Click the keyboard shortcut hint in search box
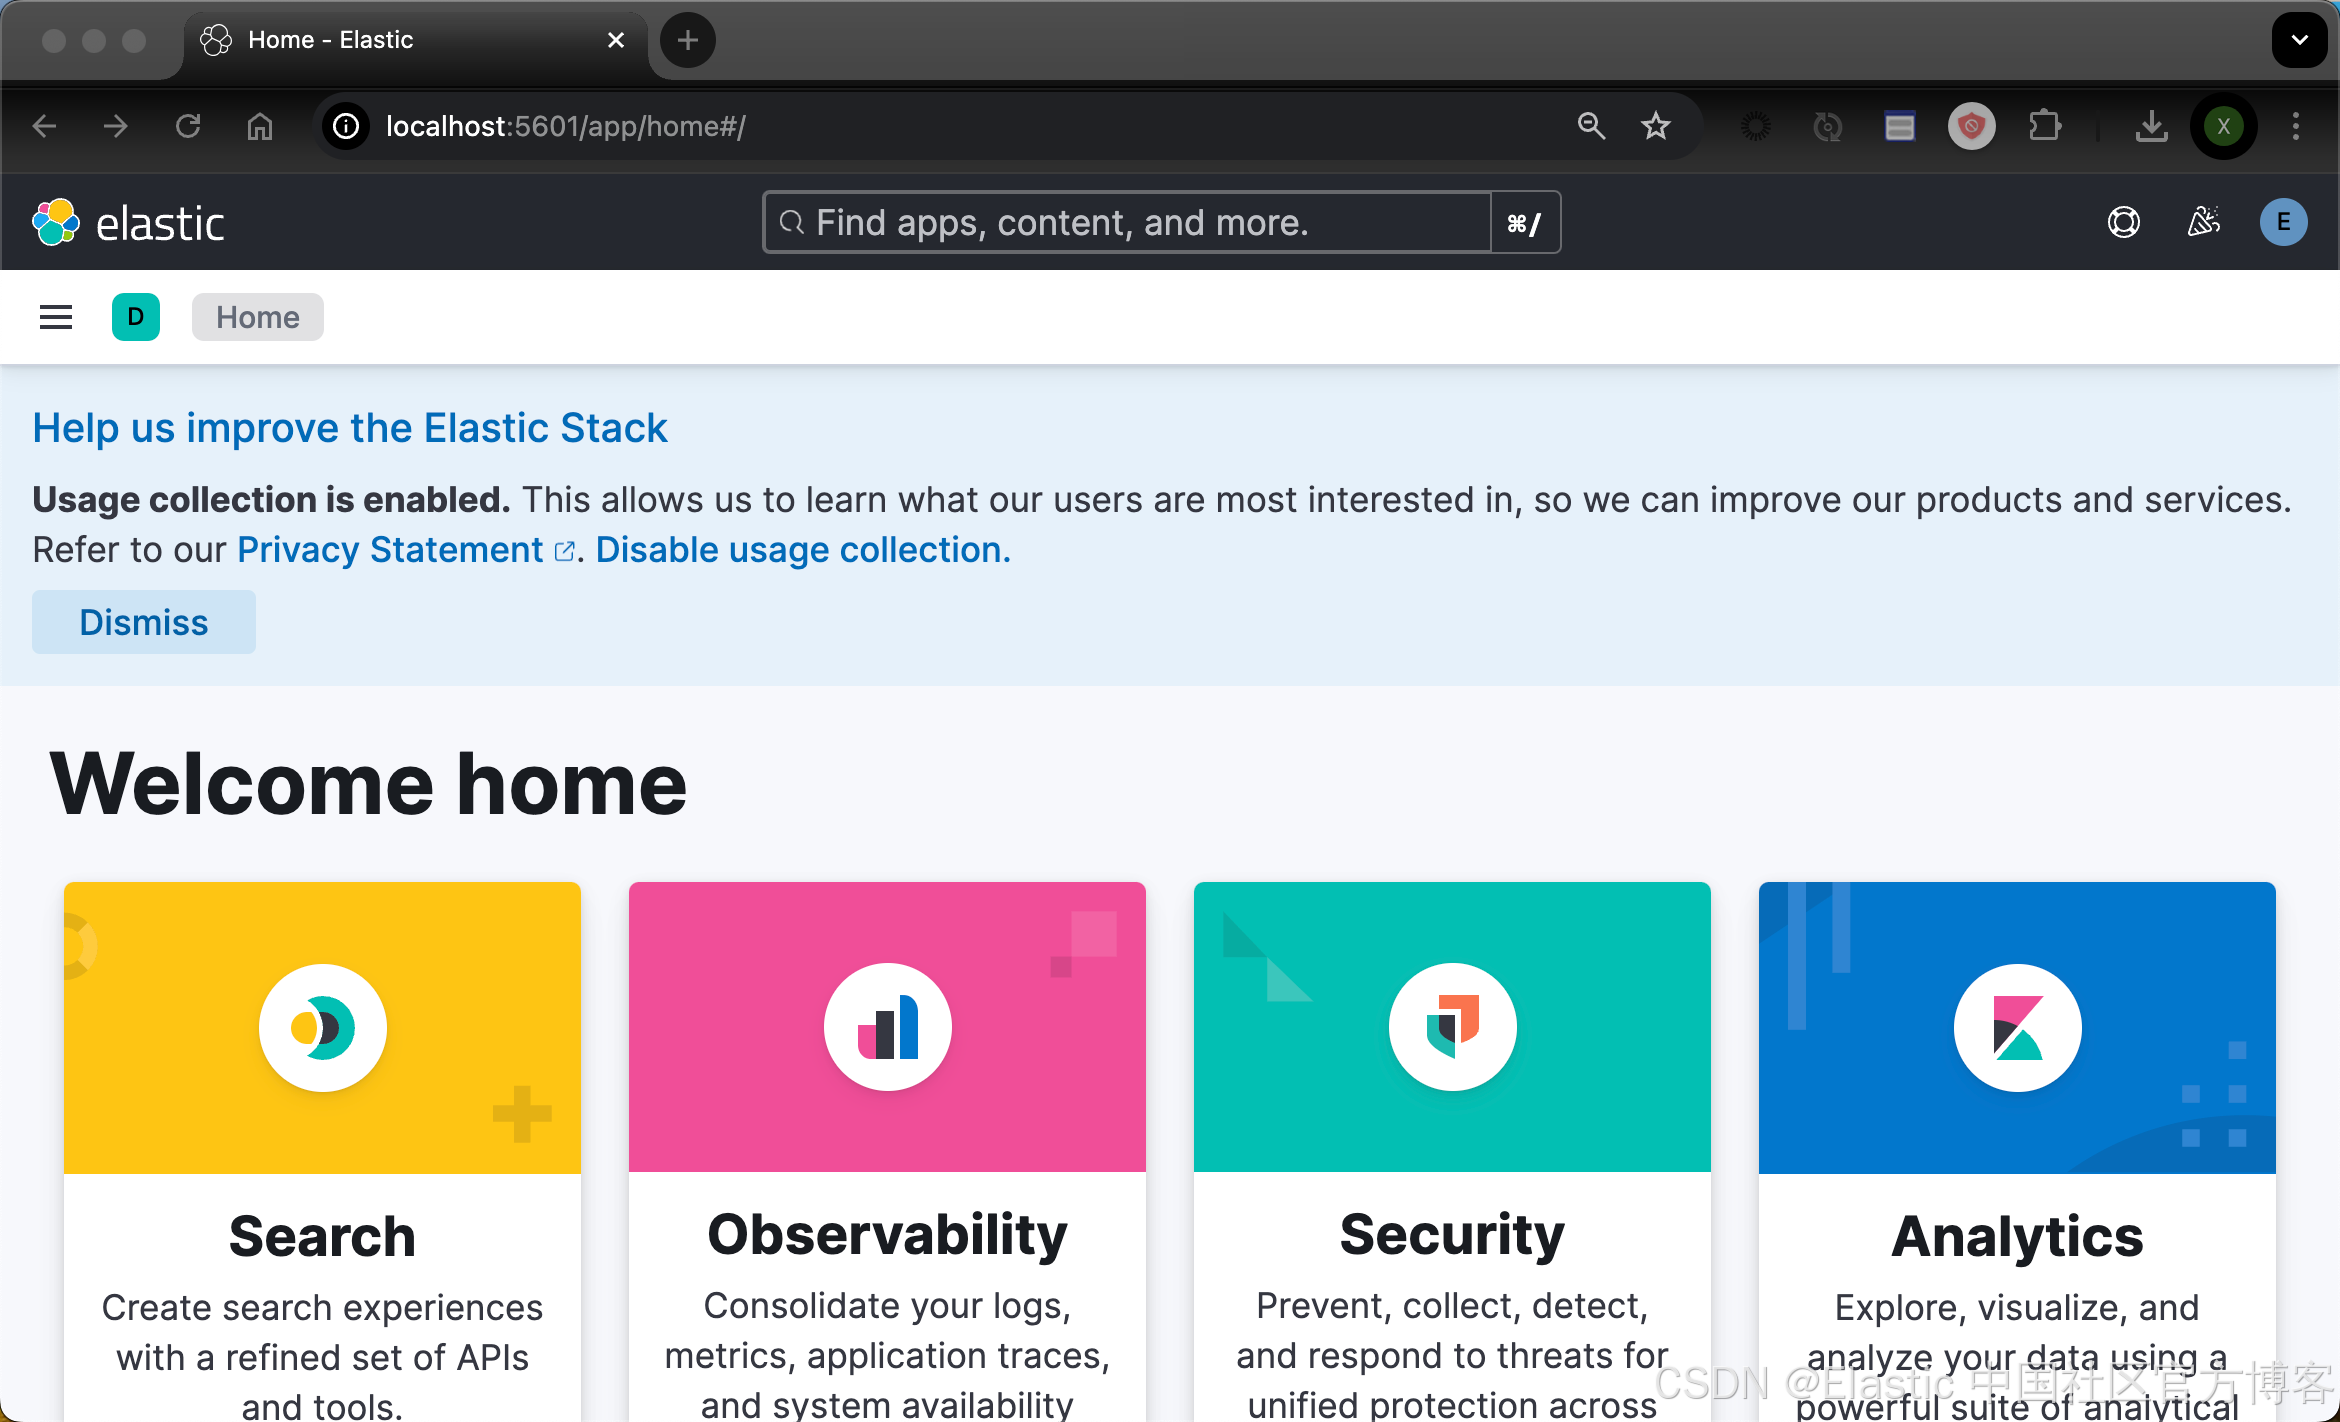Image resolution: width=2340 pixels, height=1422 pixels. click(x=1524, y=222)
